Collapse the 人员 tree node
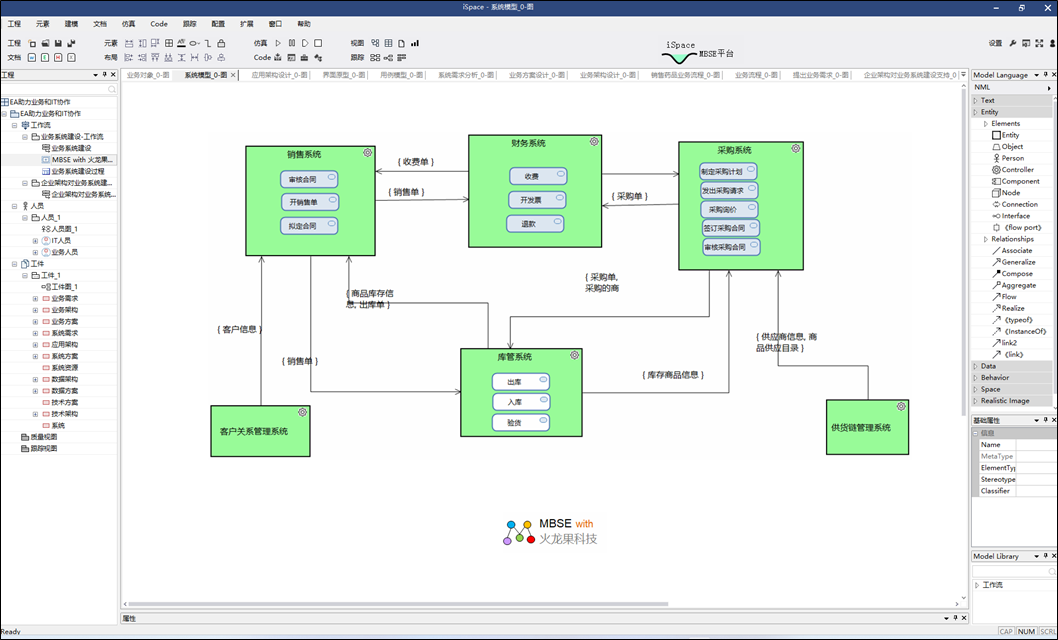 [15, 206]
